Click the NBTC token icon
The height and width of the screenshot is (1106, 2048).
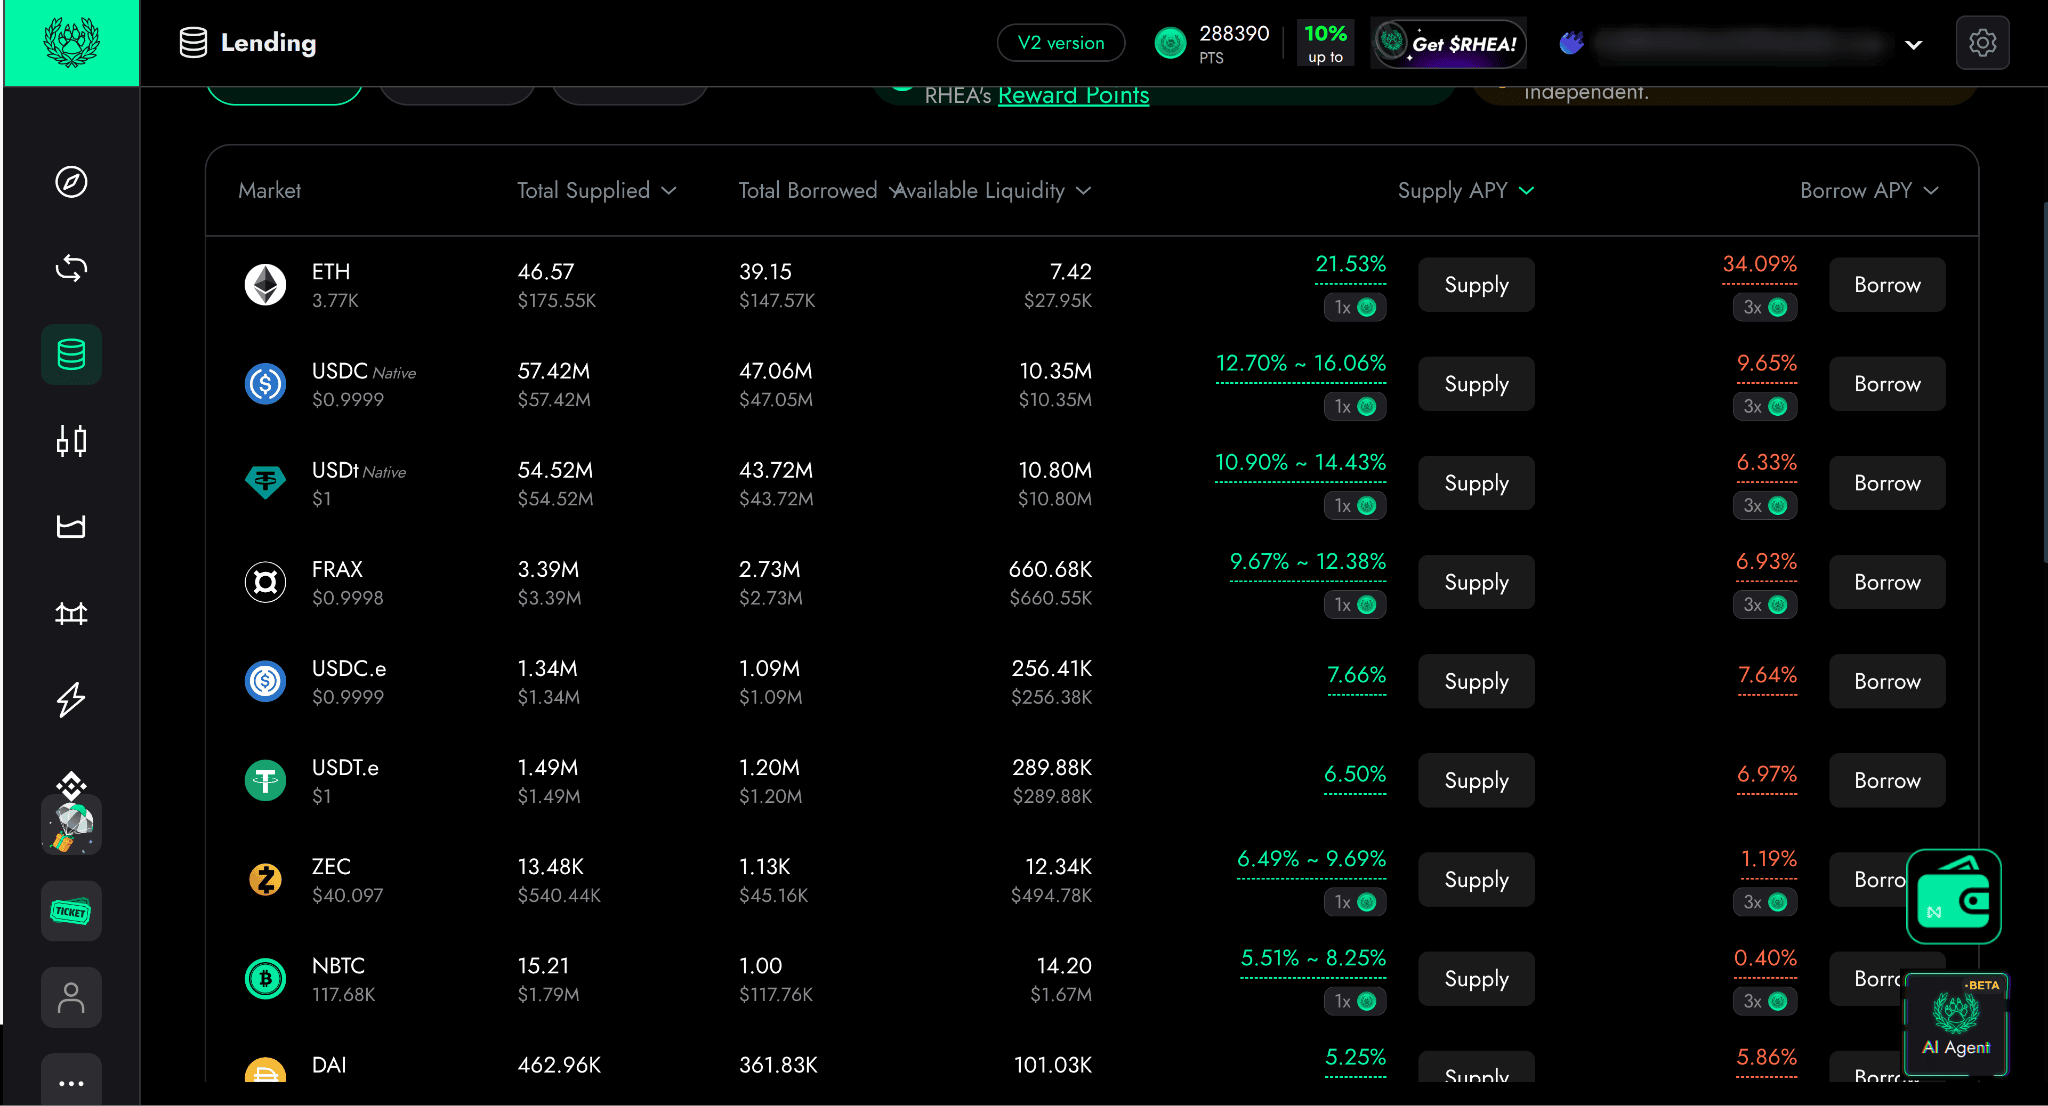(x=265, y=978)
